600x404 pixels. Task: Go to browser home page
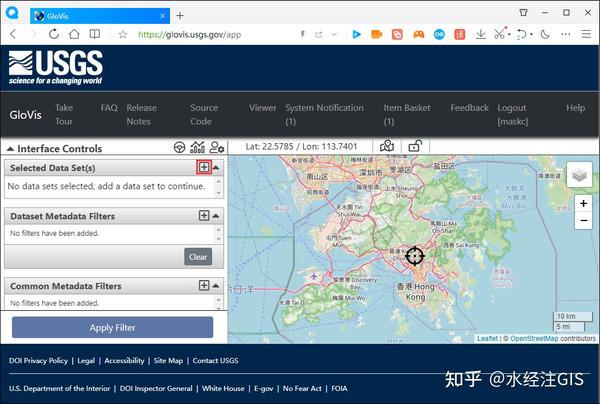click(x=74, y=34)
